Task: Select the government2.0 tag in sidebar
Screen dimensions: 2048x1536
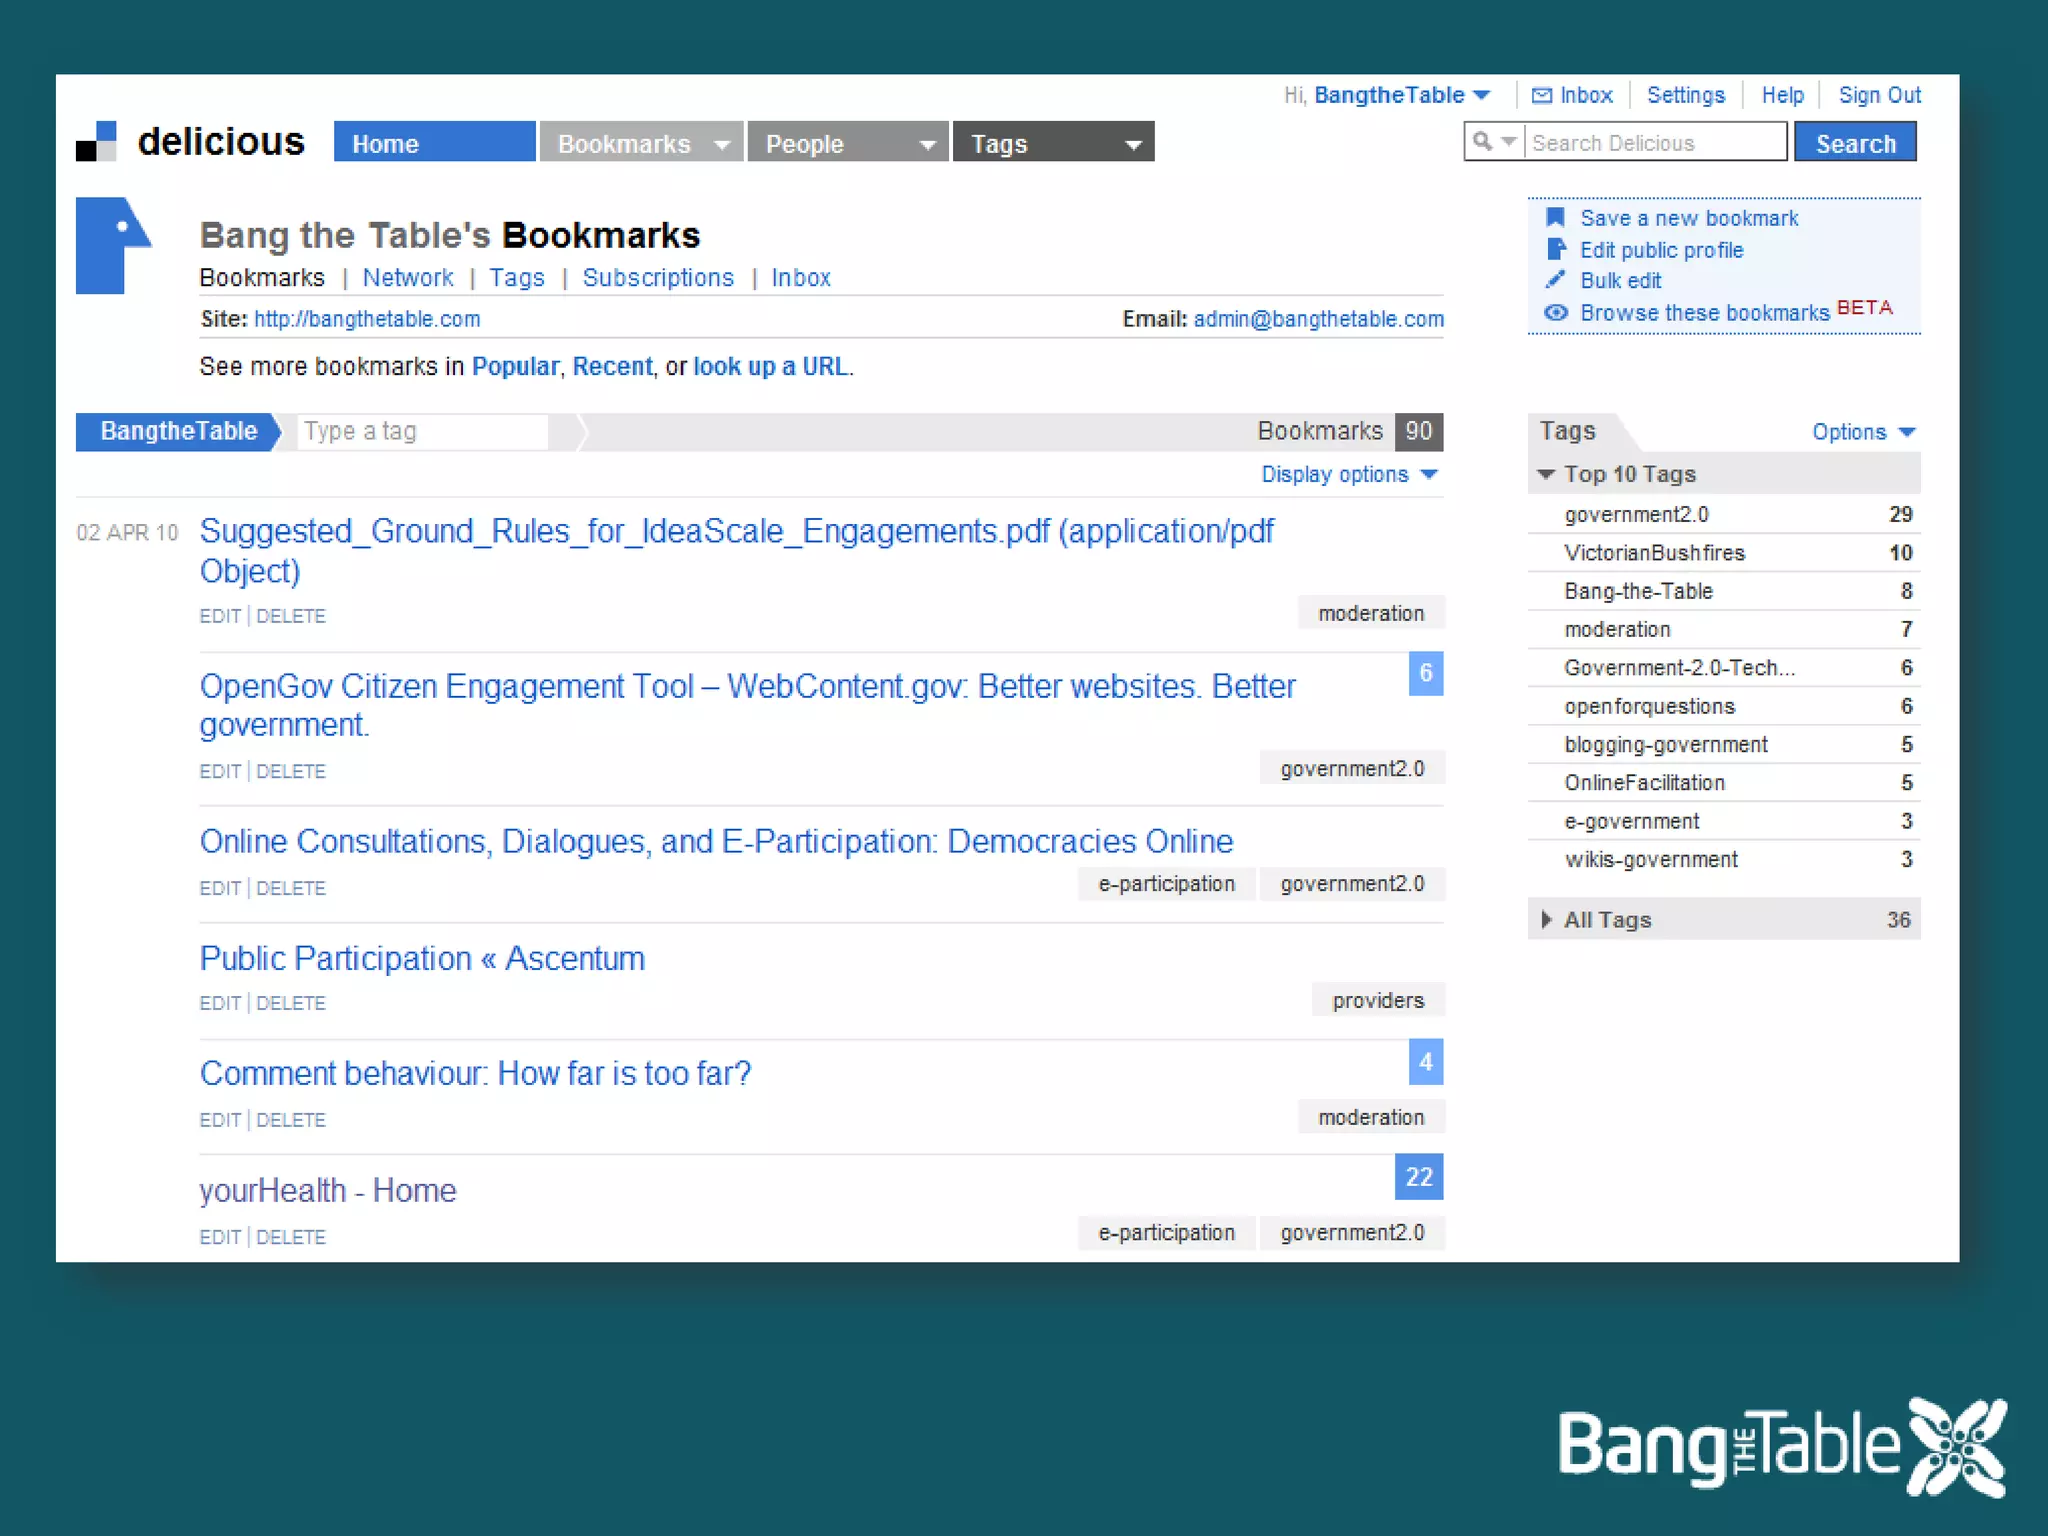Action: click(x=1636, y=515)
